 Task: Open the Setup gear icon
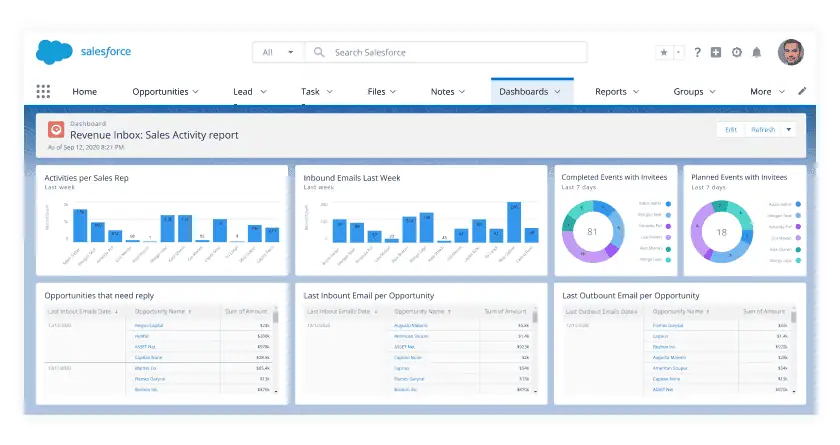click(737, 52)
